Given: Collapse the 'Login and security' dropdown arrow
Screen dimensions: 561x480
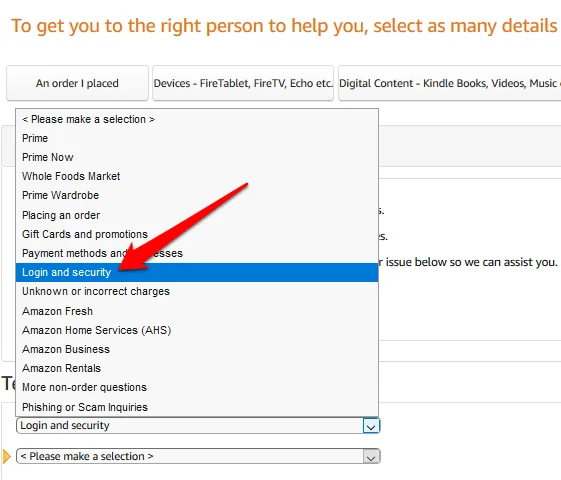Looking at the screenshot, I should (x=371, y=426).
